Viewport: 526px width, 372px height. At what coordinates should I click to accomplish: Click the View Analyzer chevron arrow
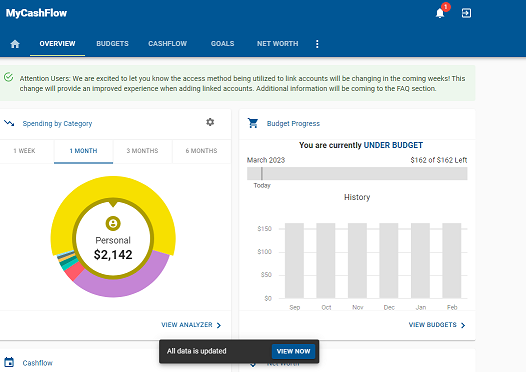[219, 325]
